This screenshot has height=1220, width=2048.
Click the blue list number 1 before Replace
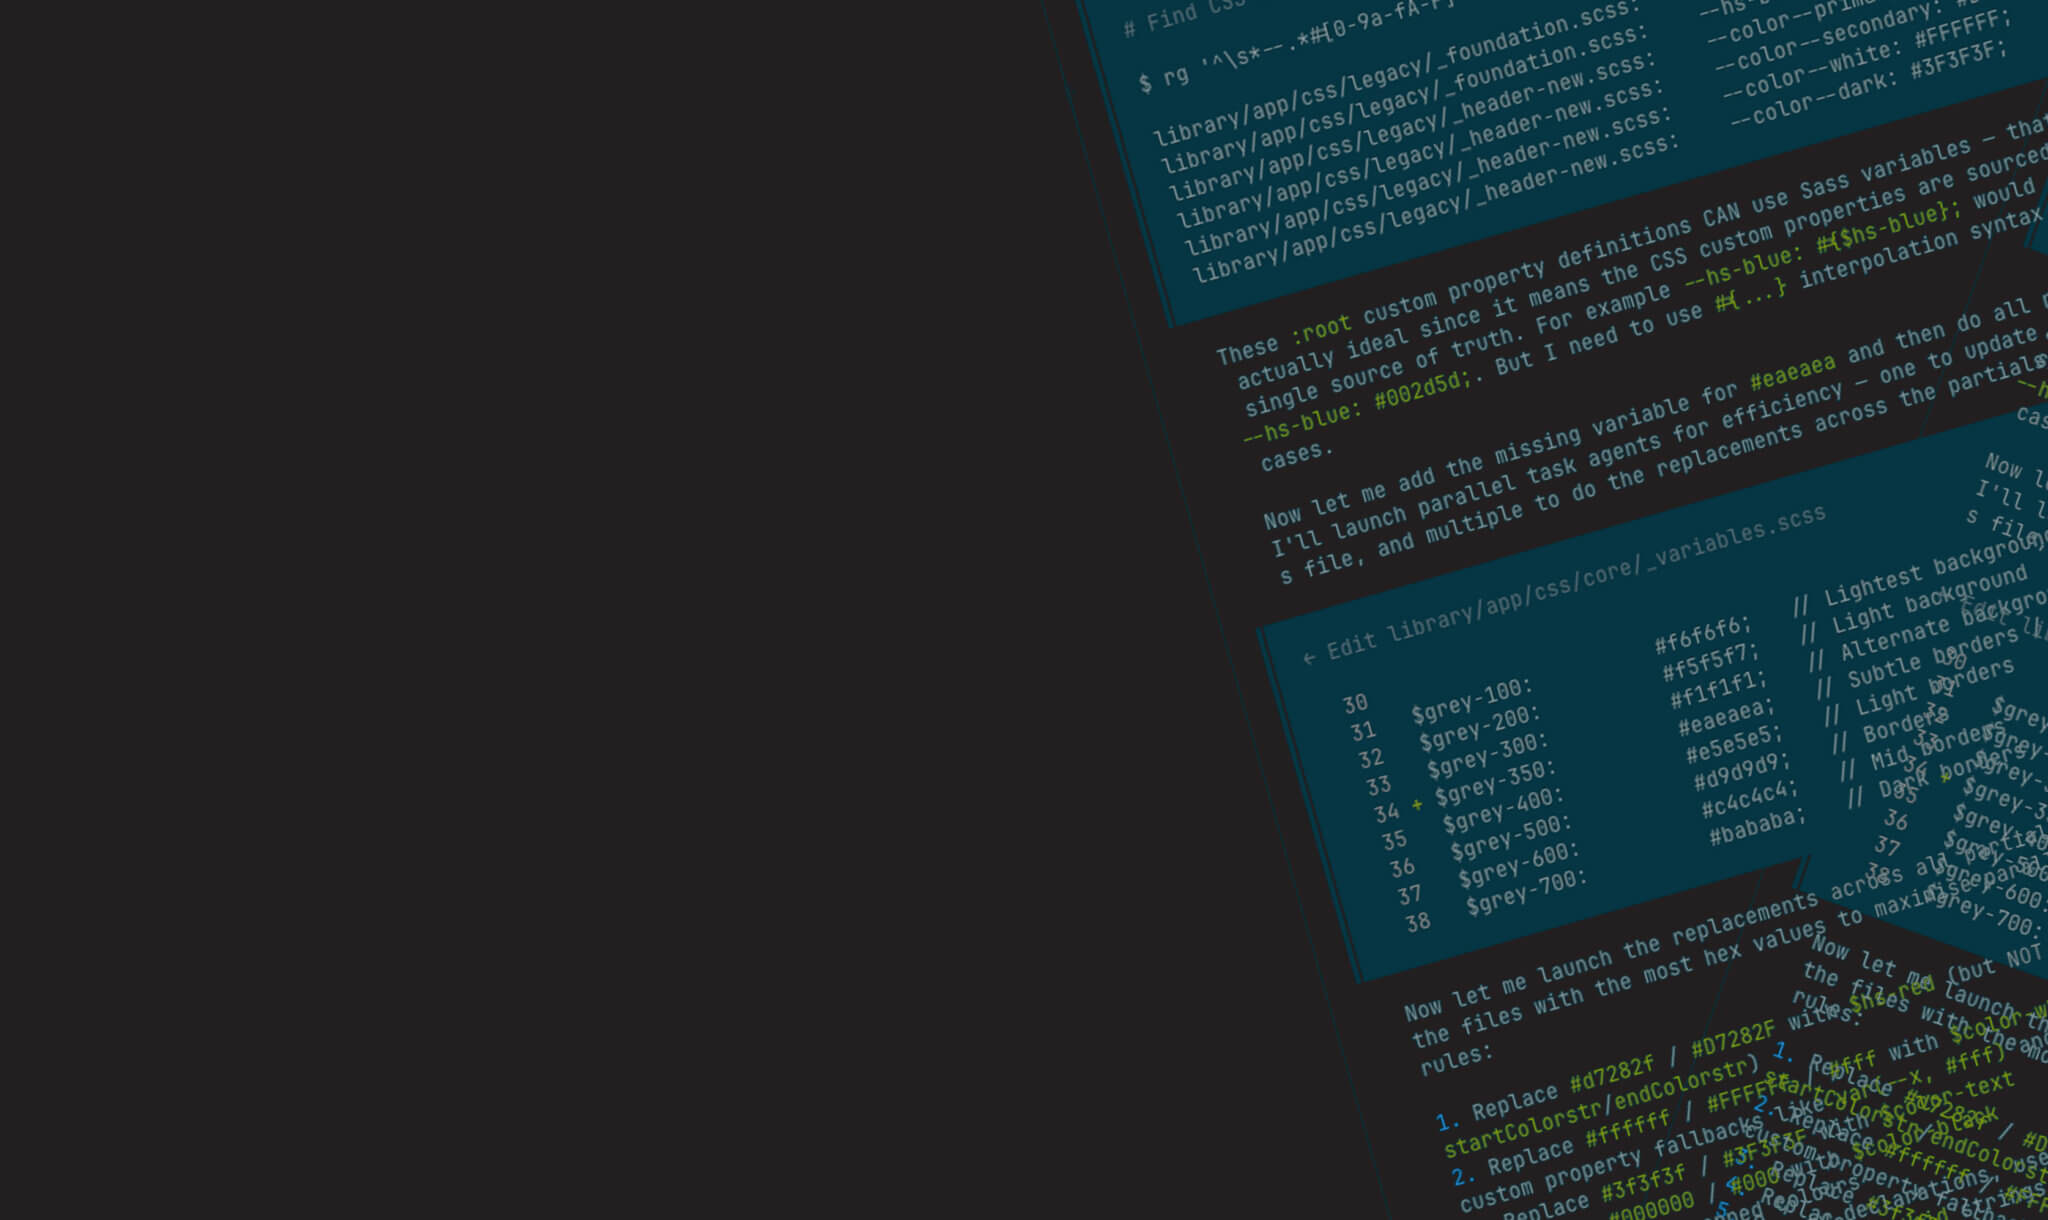(x=1447, y=1121)
